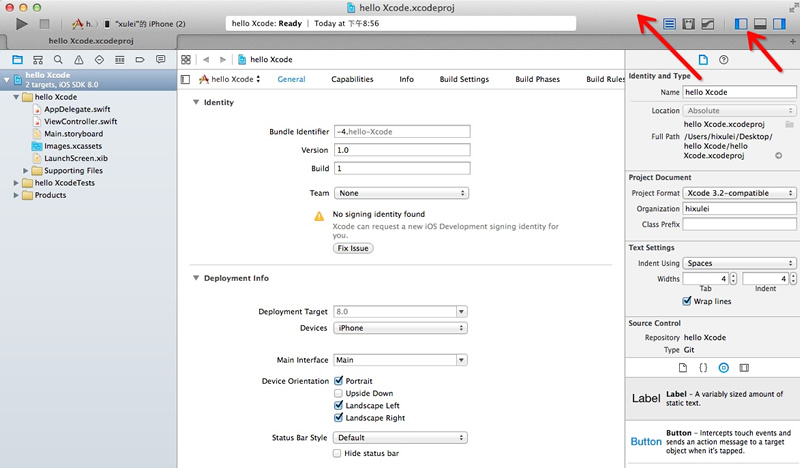Image resolution: width=800 pixels, height=468 pixels.
Task: Enable Upside Down orientation
Action: coord(338,393)
